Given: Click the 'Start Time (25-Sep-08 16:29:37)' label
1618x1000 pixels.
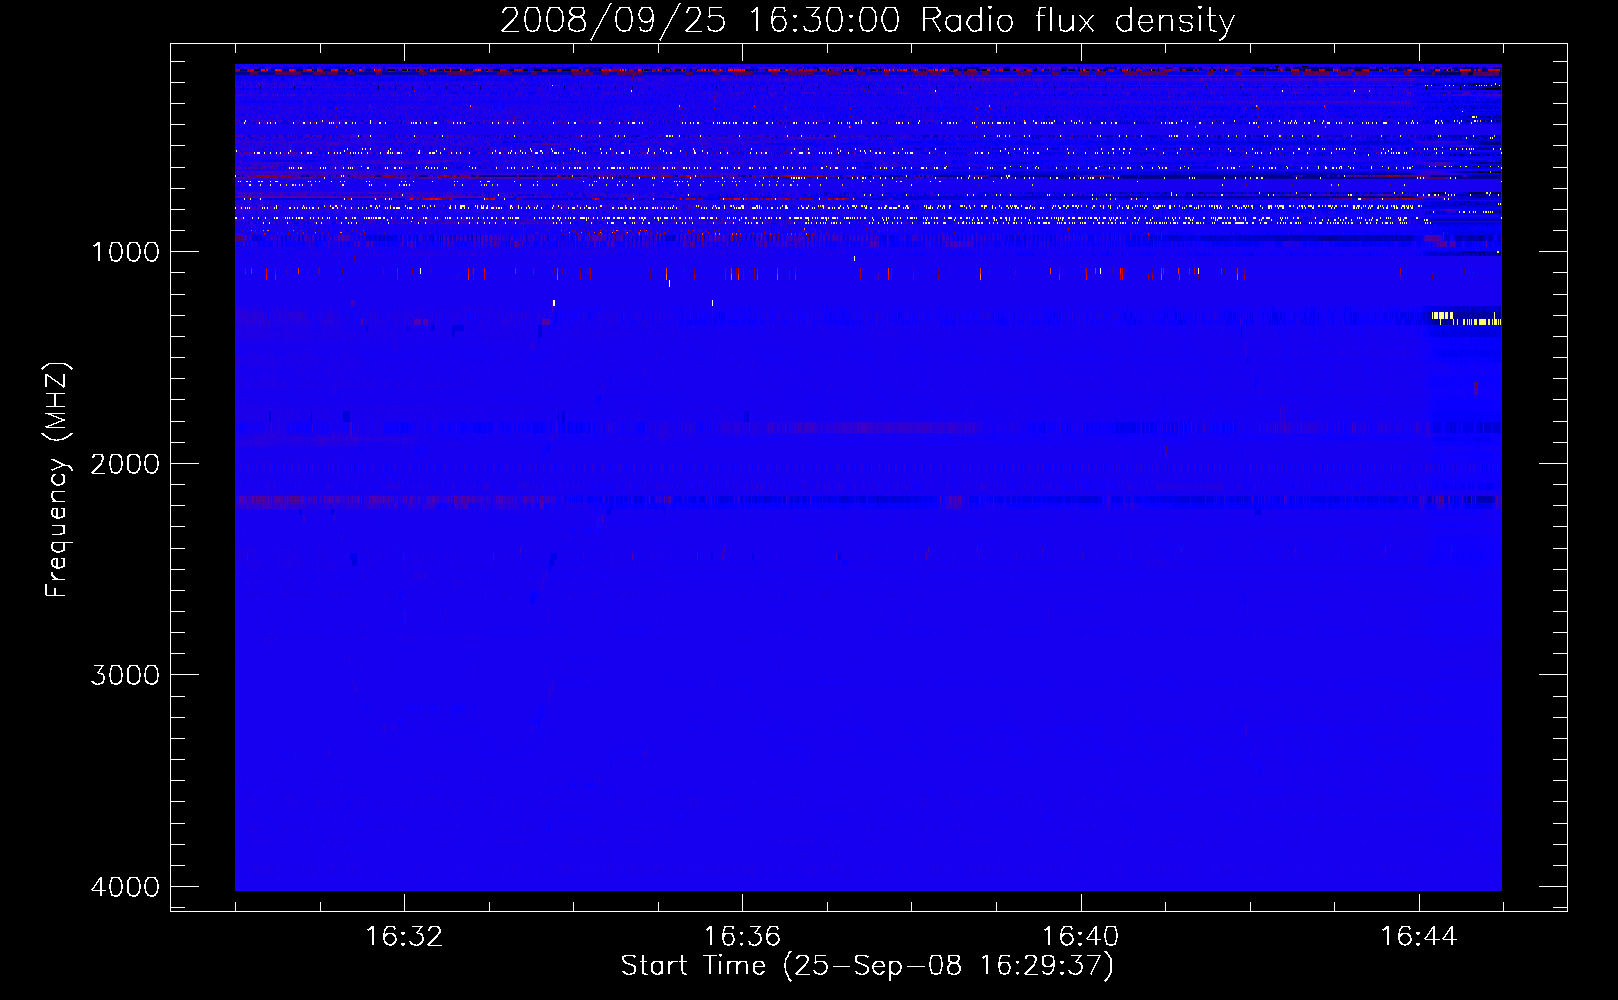Looking at the screenshot, I should [x=867, y=966].
